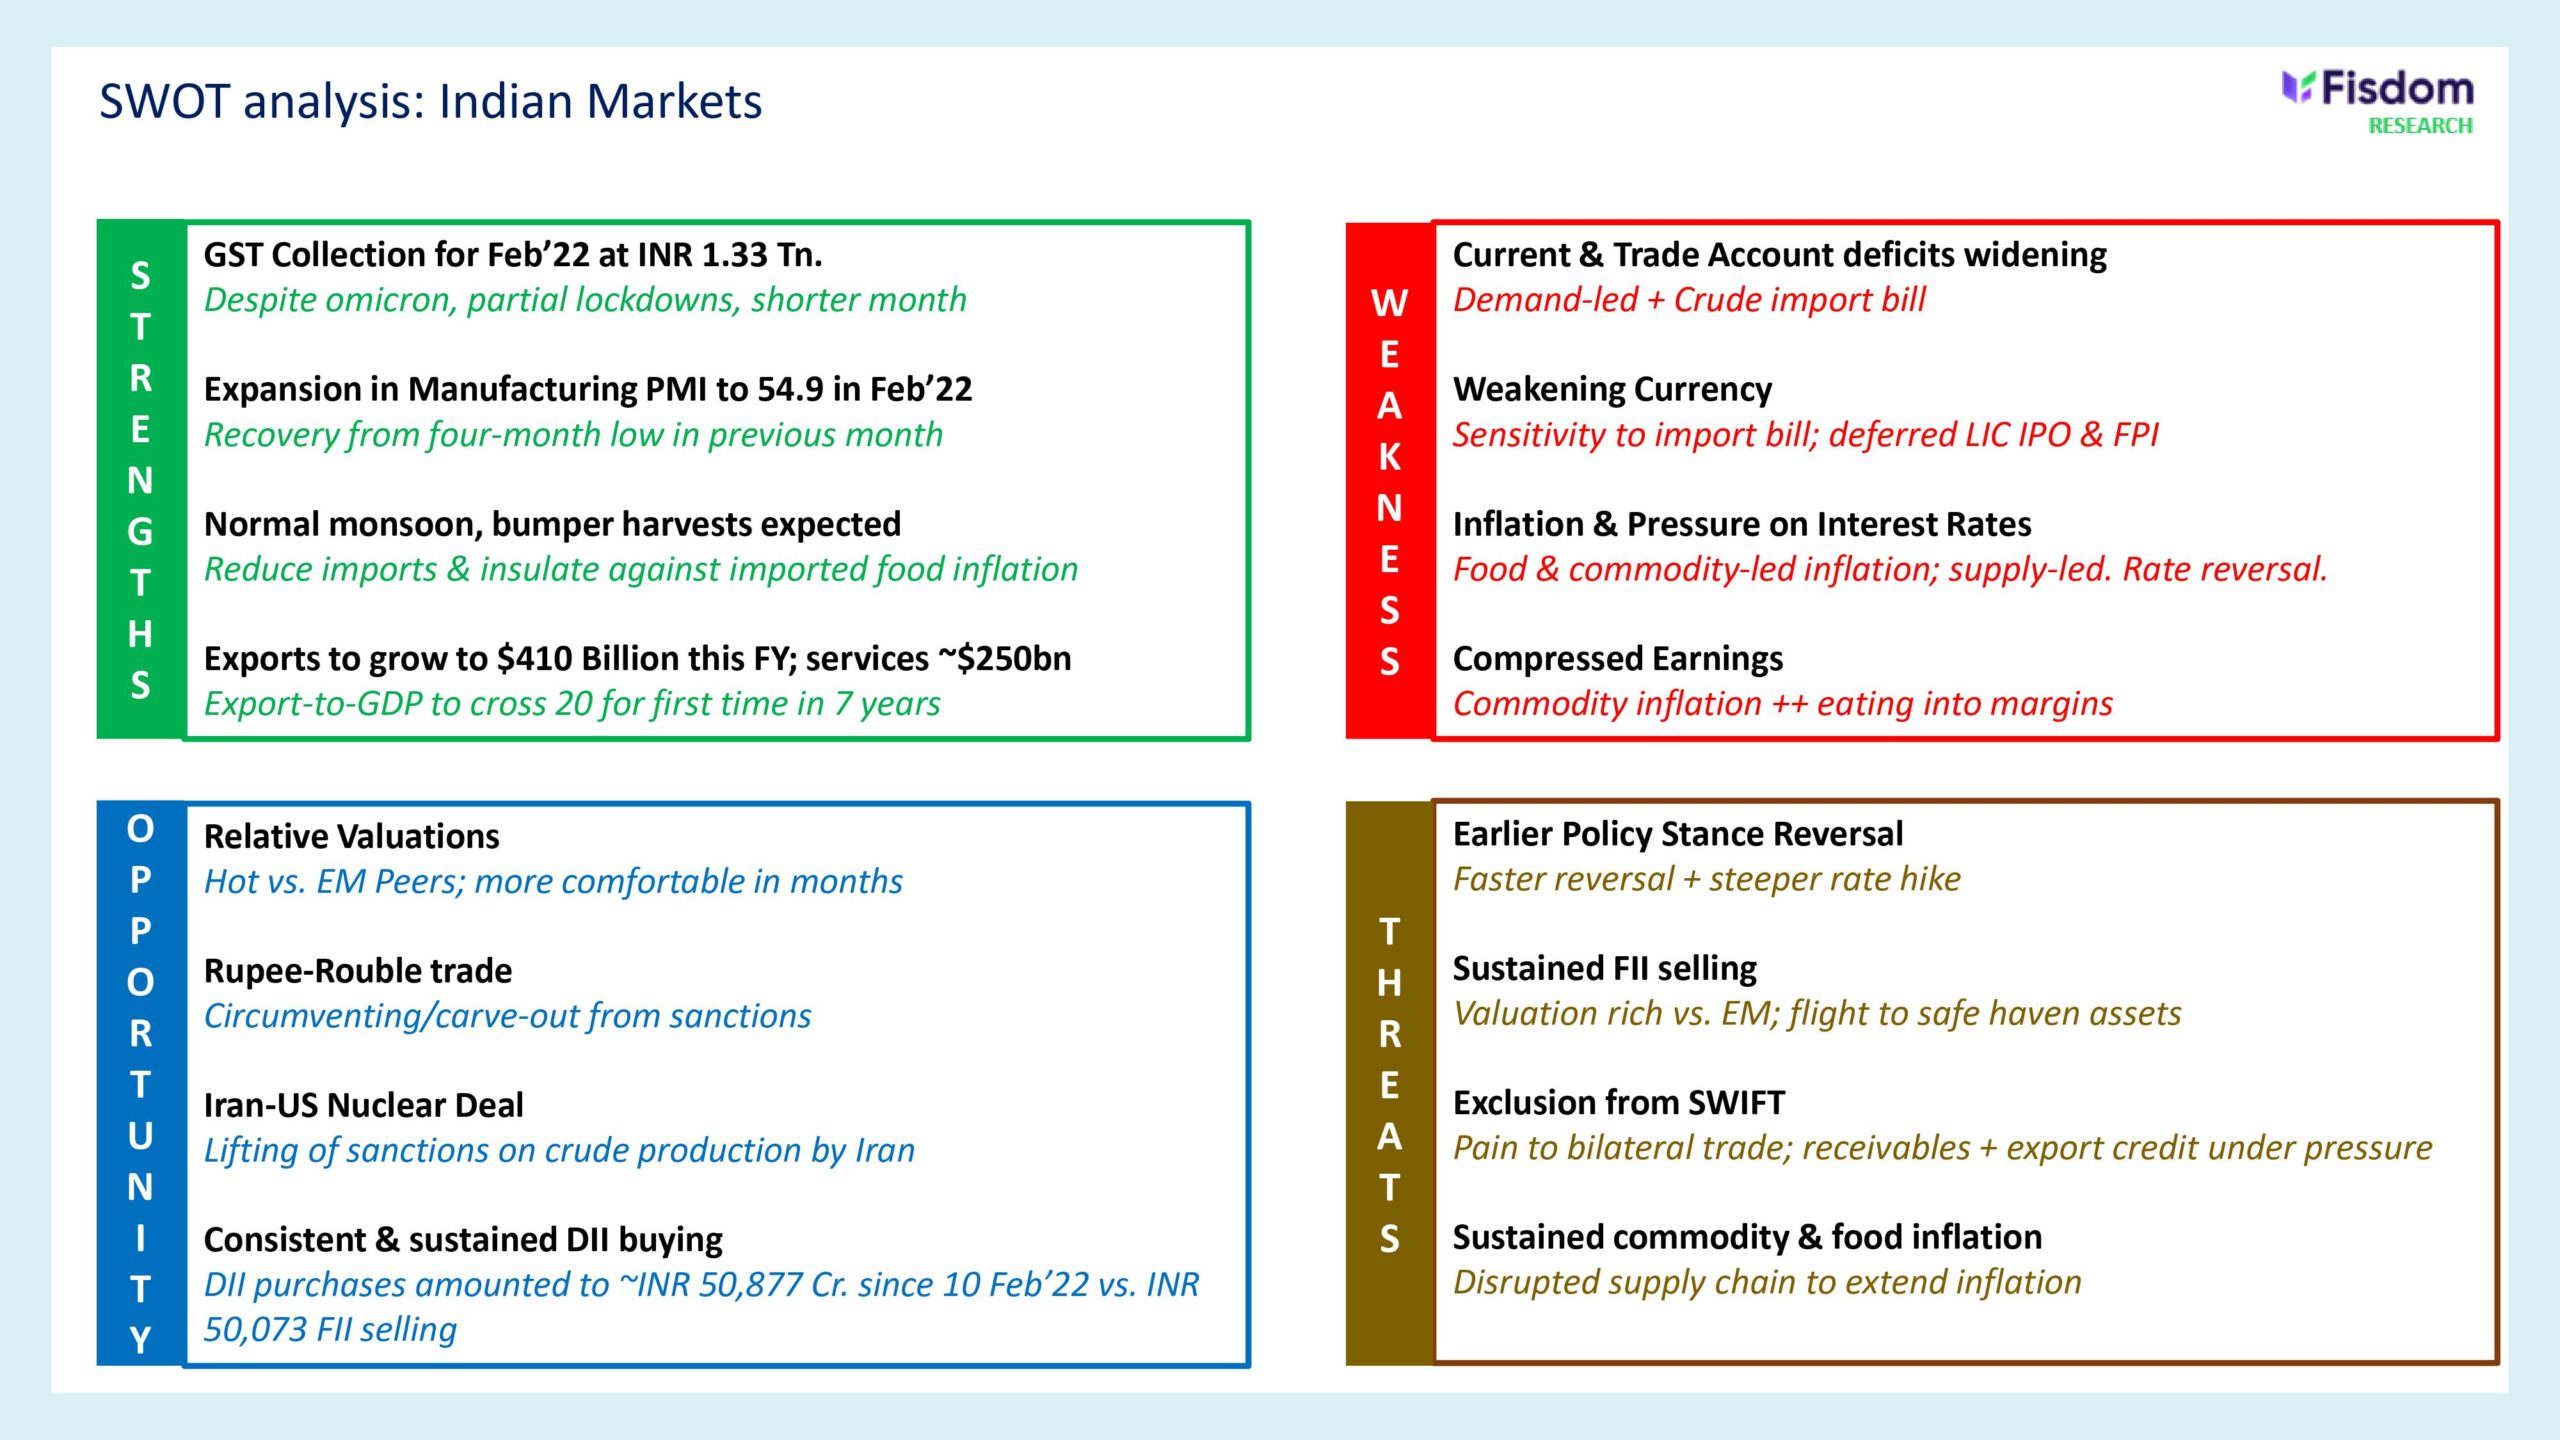Click Inflation & Pressure on Interest Rates
The width and height of the screenshot is (2560, 1440).
[1741, 524]
